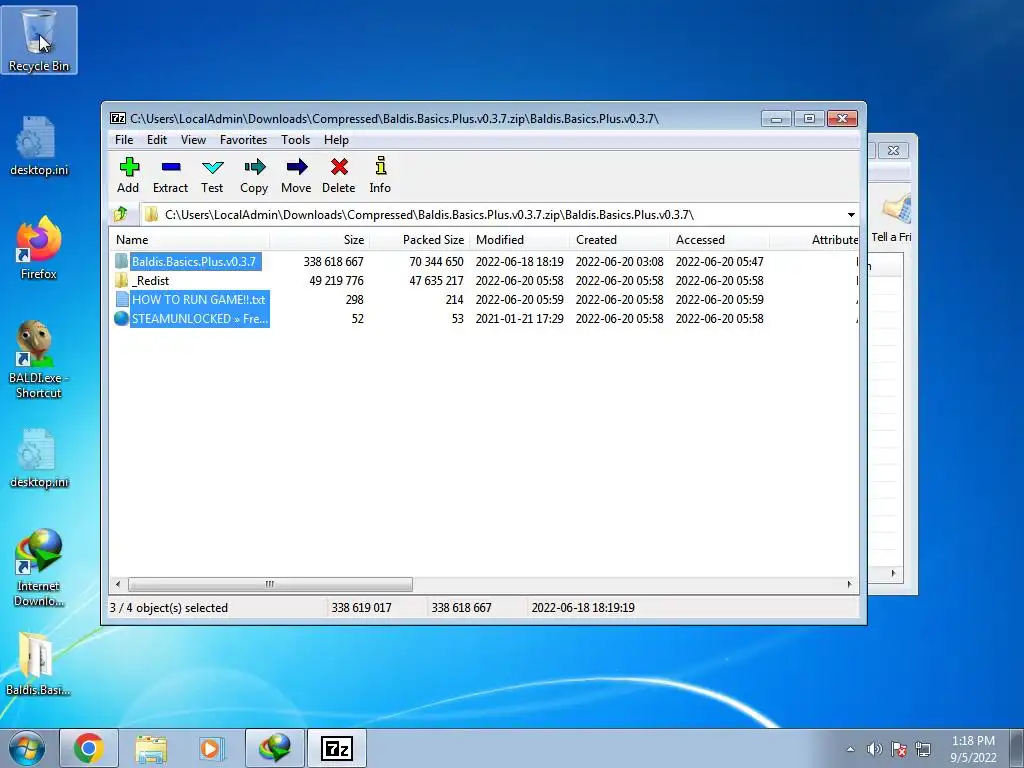
Task: Open the Tools menu
Action: pyautogui.click(x=296, y=140)
